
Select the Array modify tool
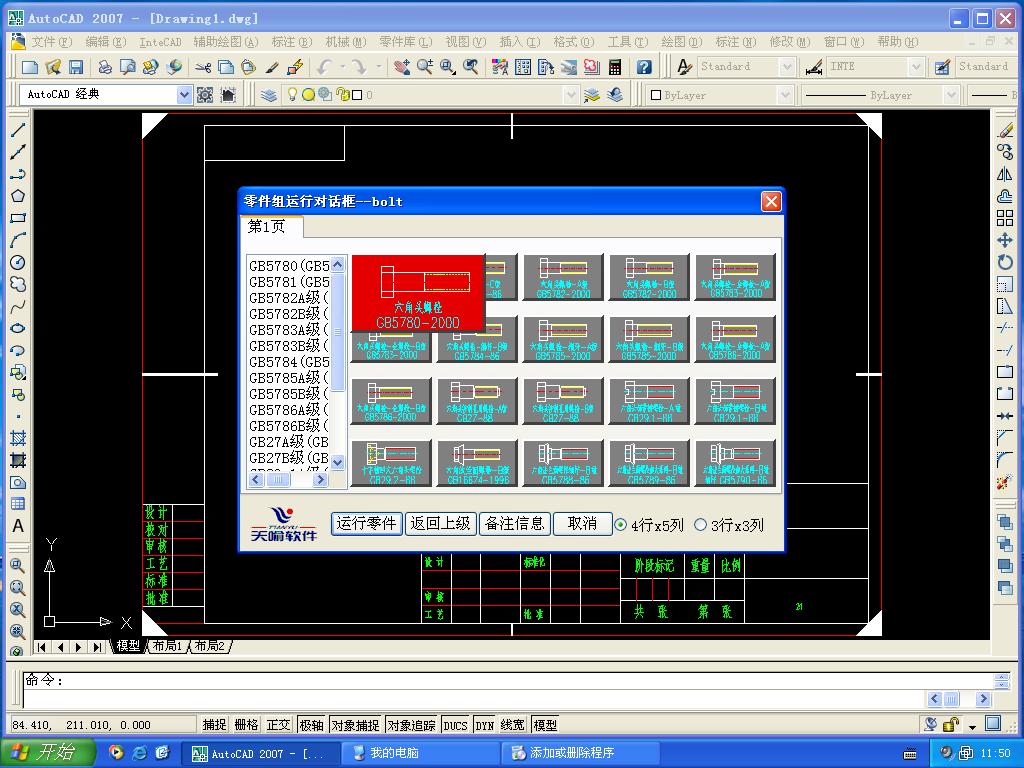(1005, 218)
